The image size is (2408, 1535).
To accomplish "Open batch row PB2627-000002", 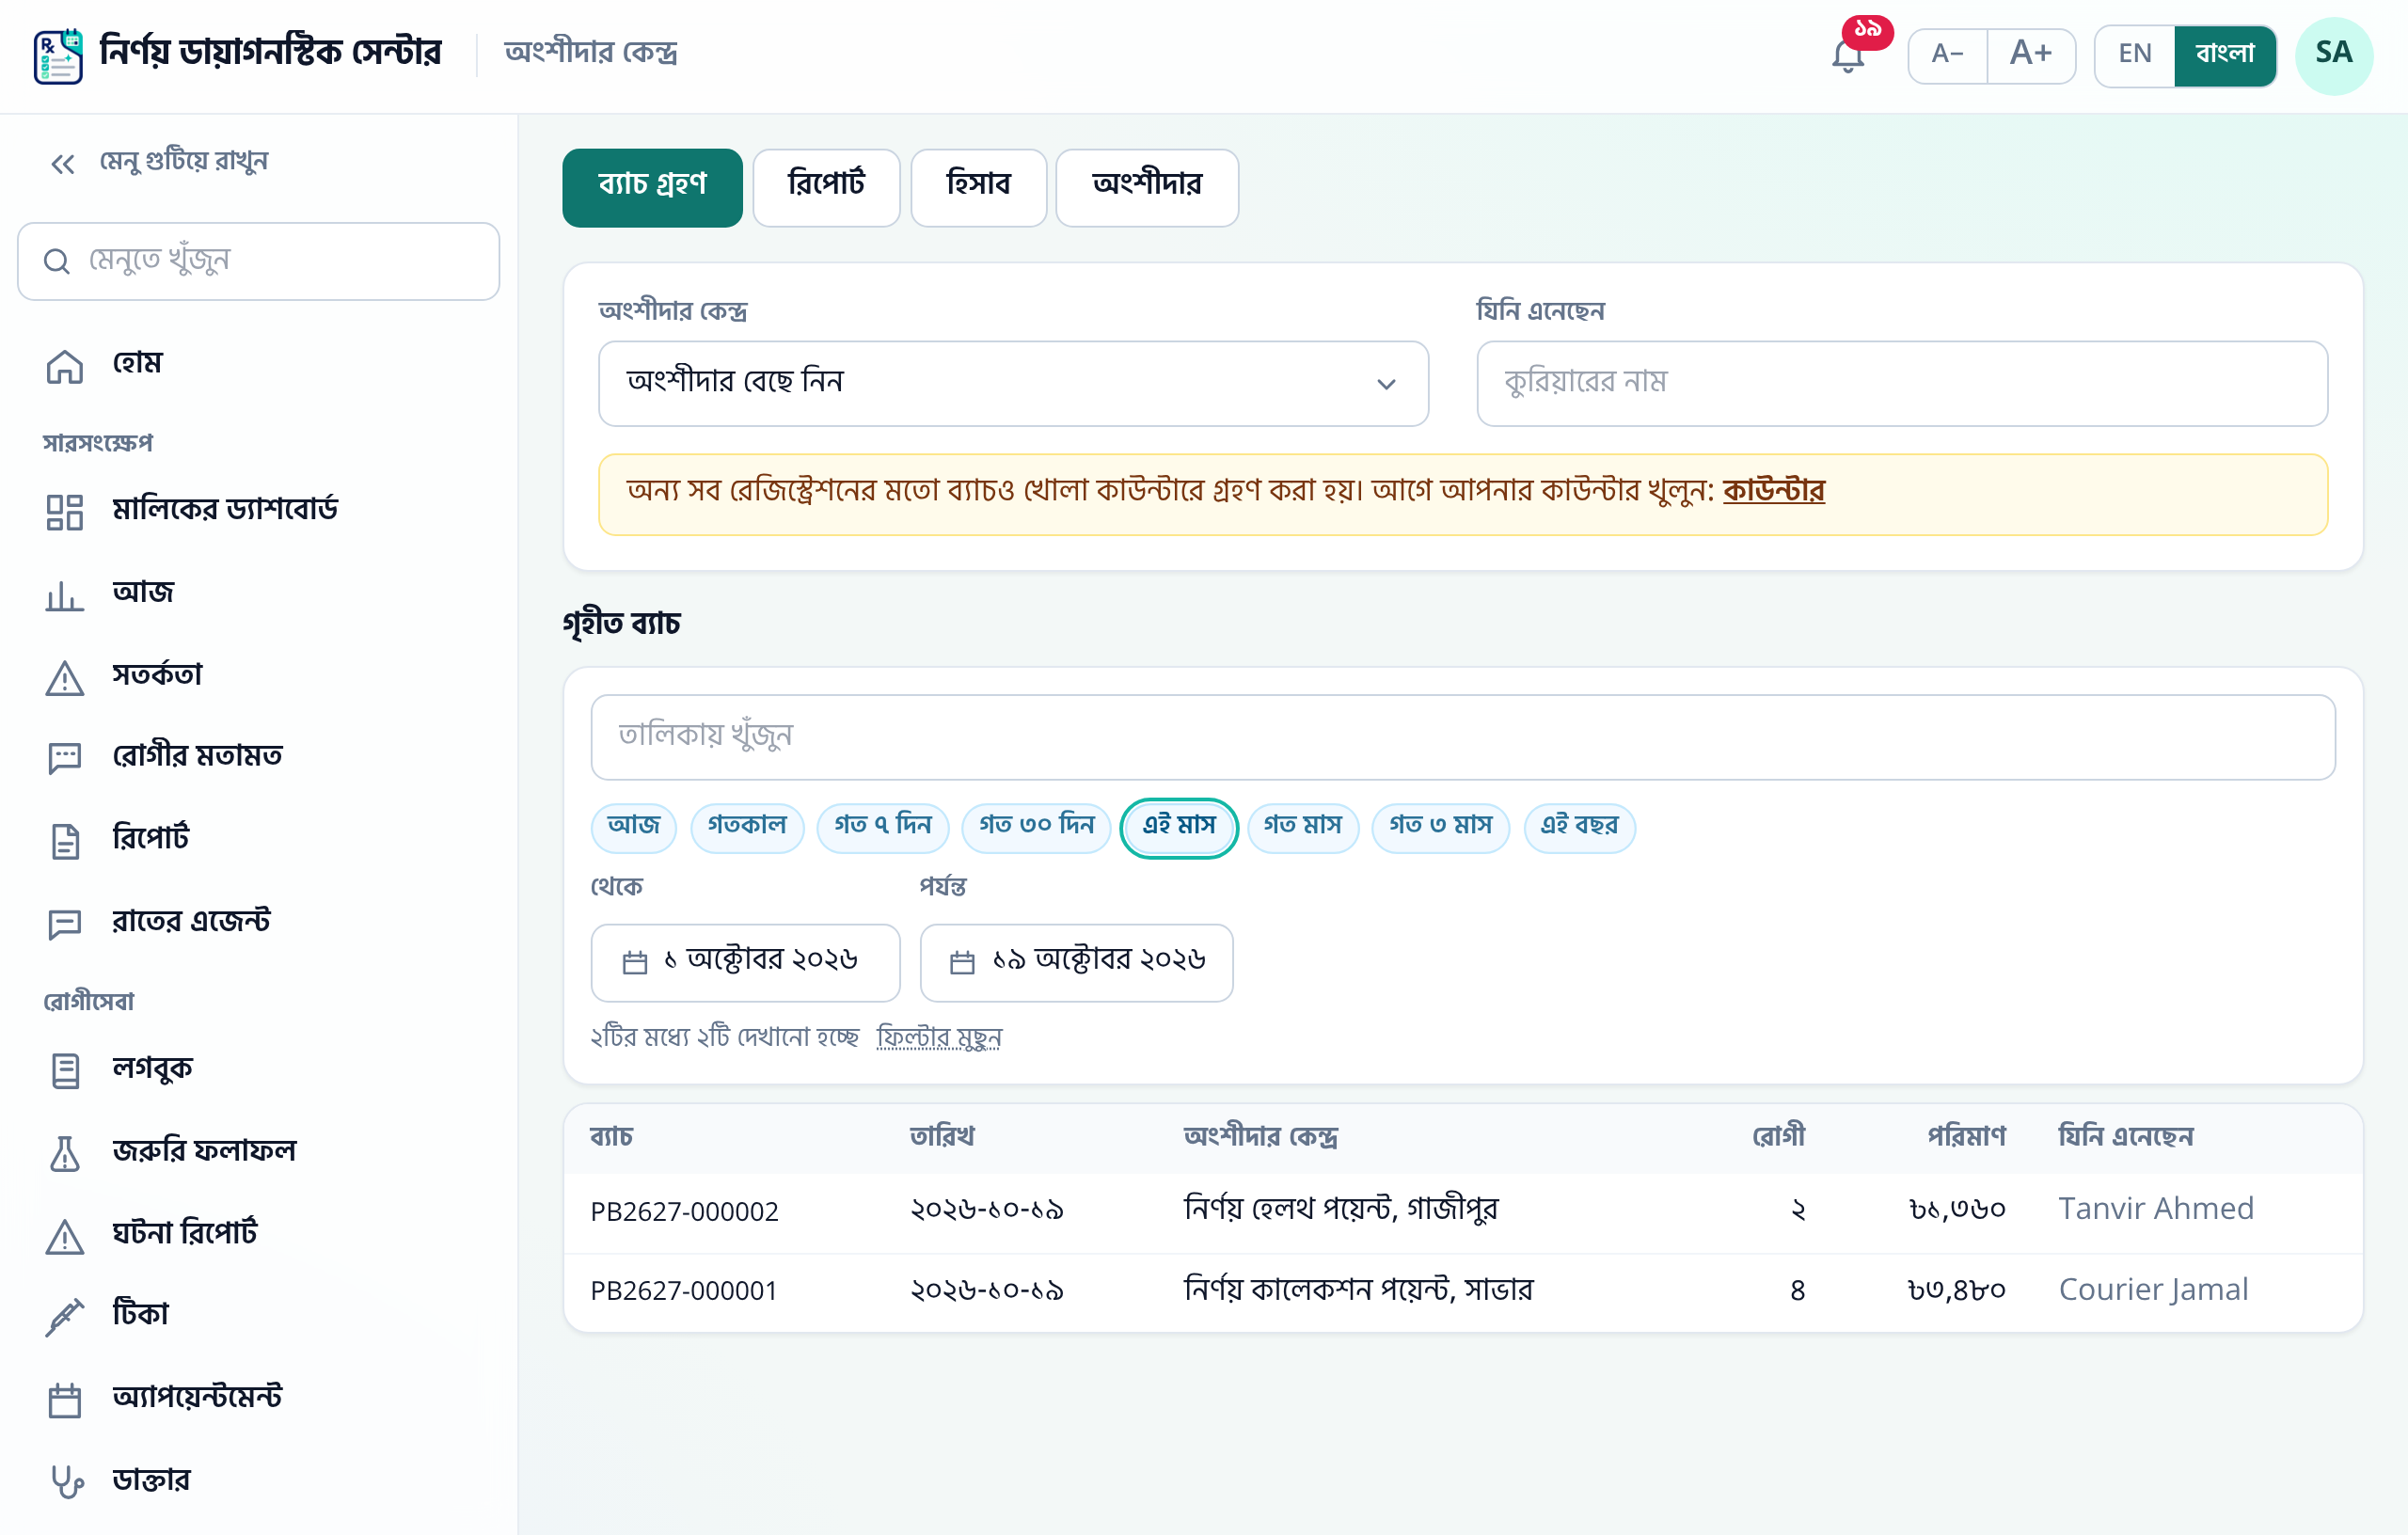I will (1463, 1212).
